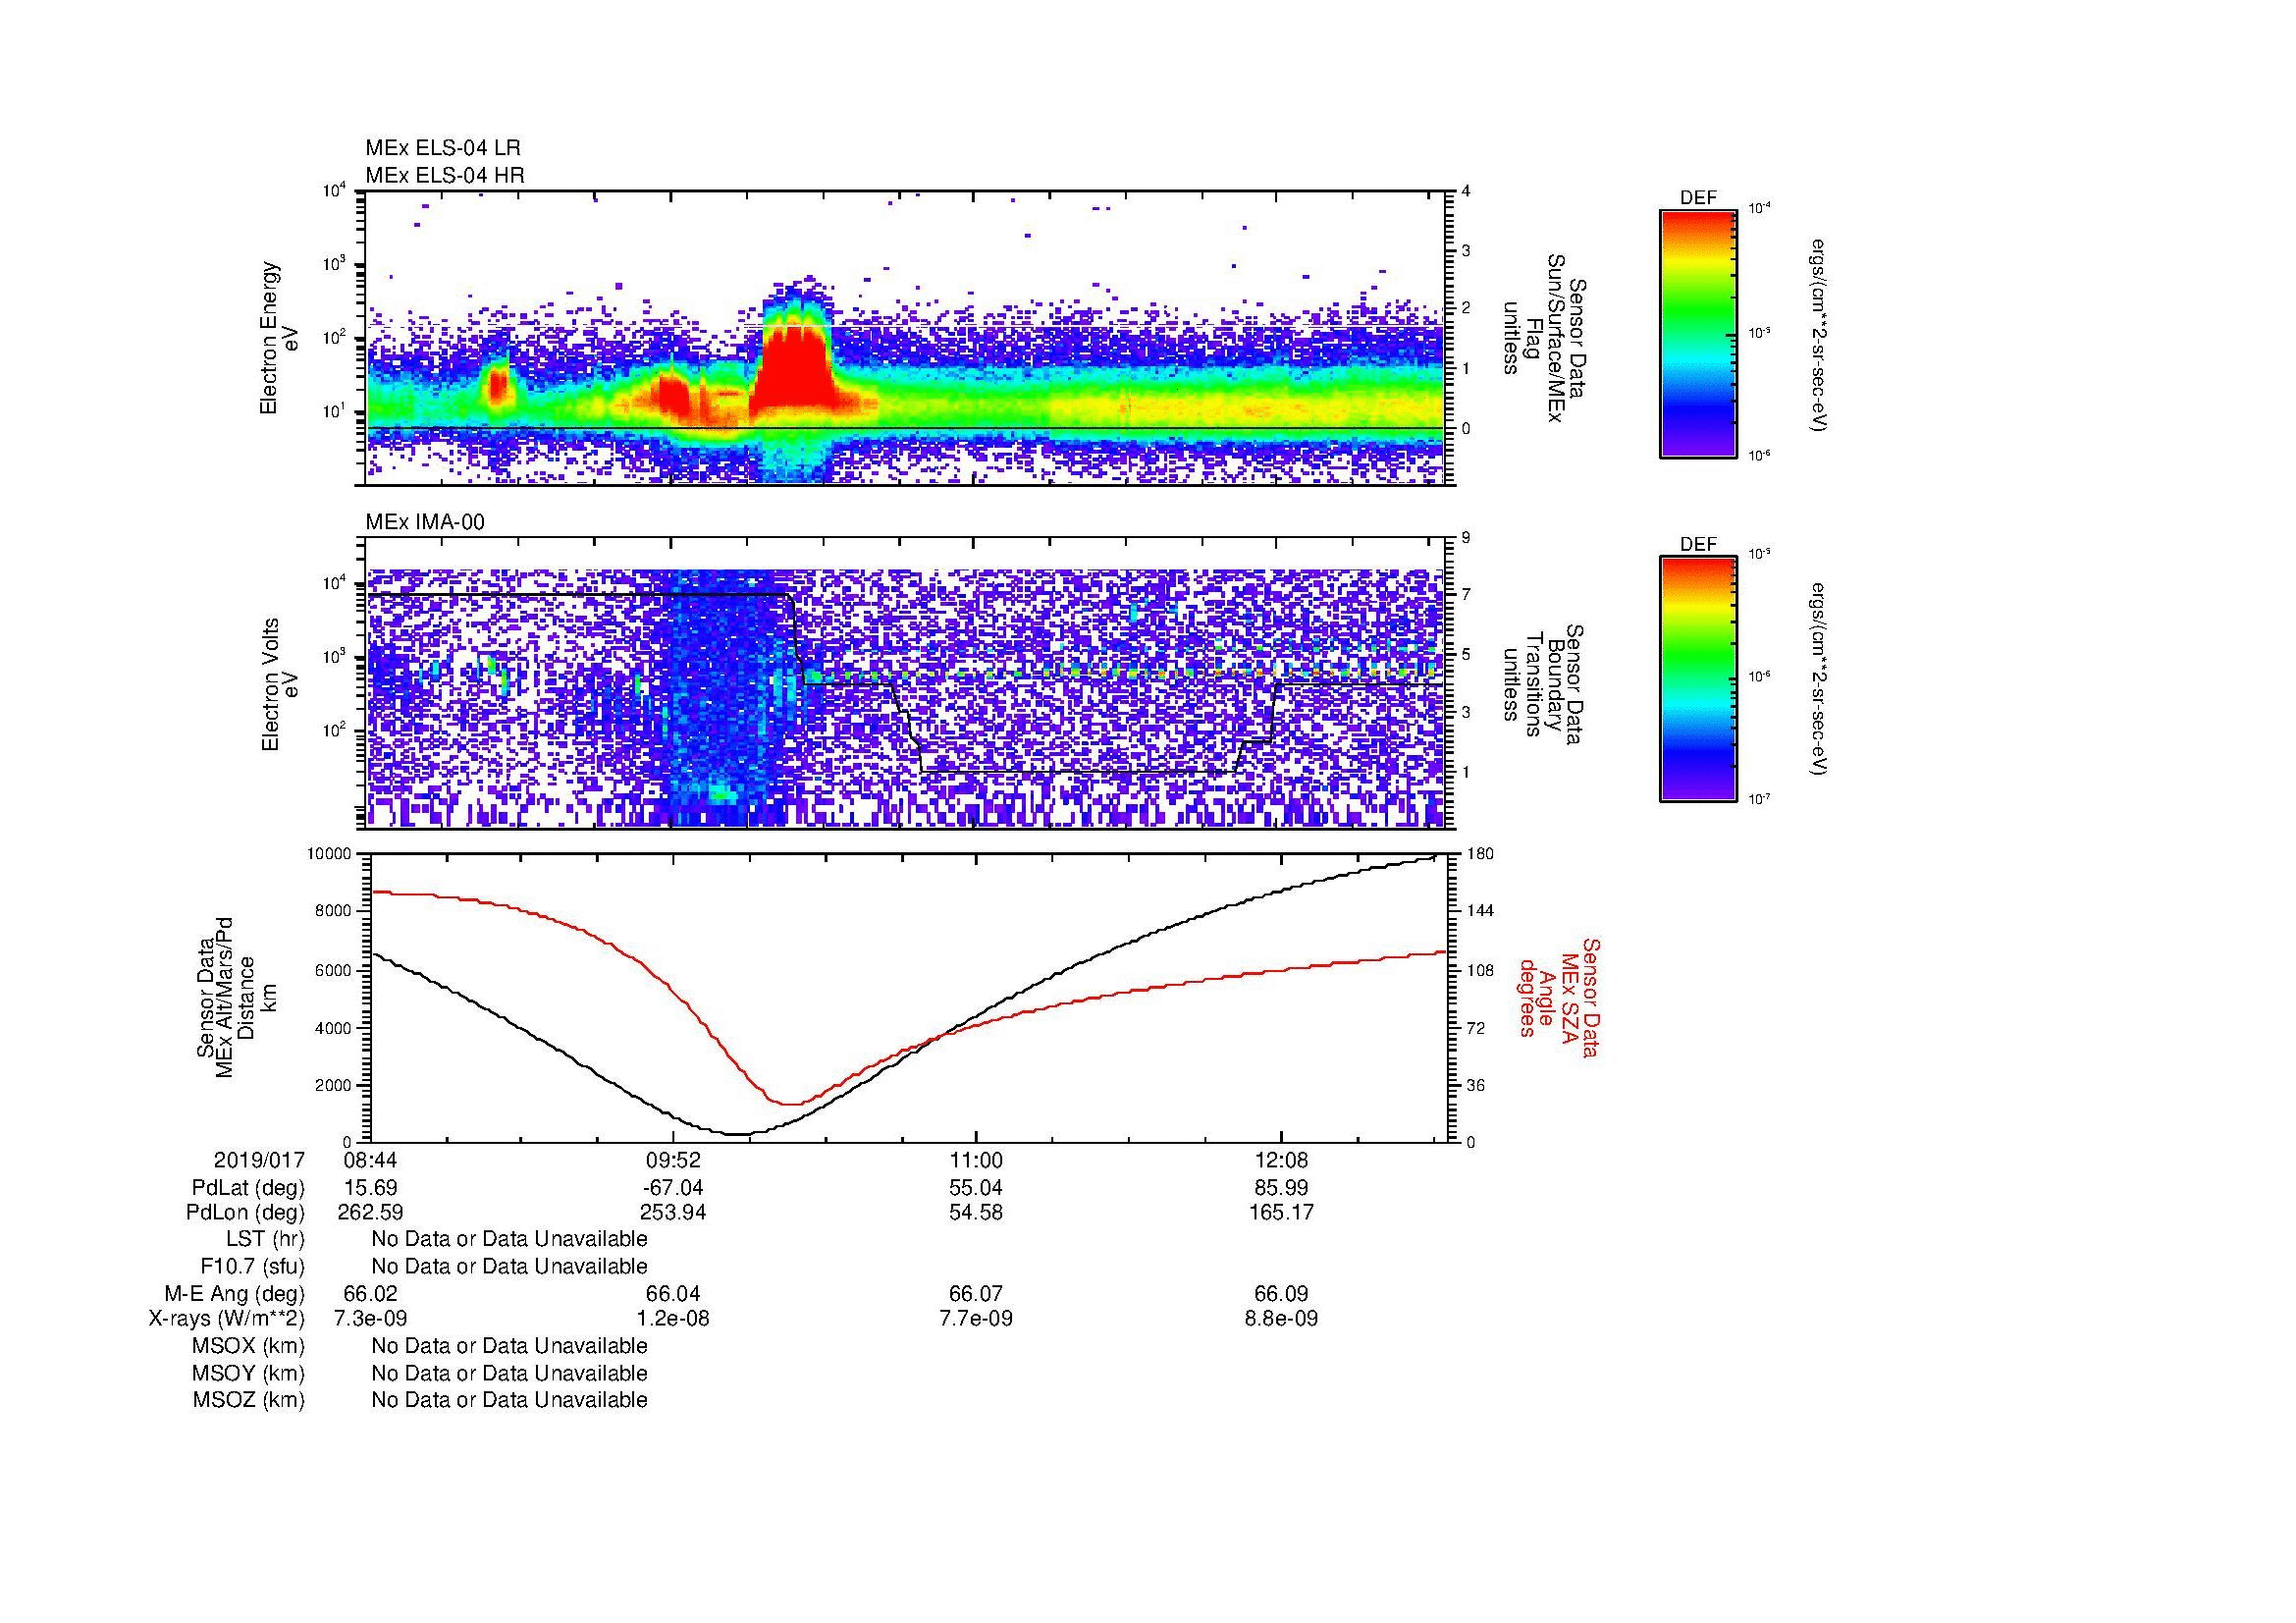
Task: Click the '12:08' time tick label
Action: (x=1281, y=1161)
